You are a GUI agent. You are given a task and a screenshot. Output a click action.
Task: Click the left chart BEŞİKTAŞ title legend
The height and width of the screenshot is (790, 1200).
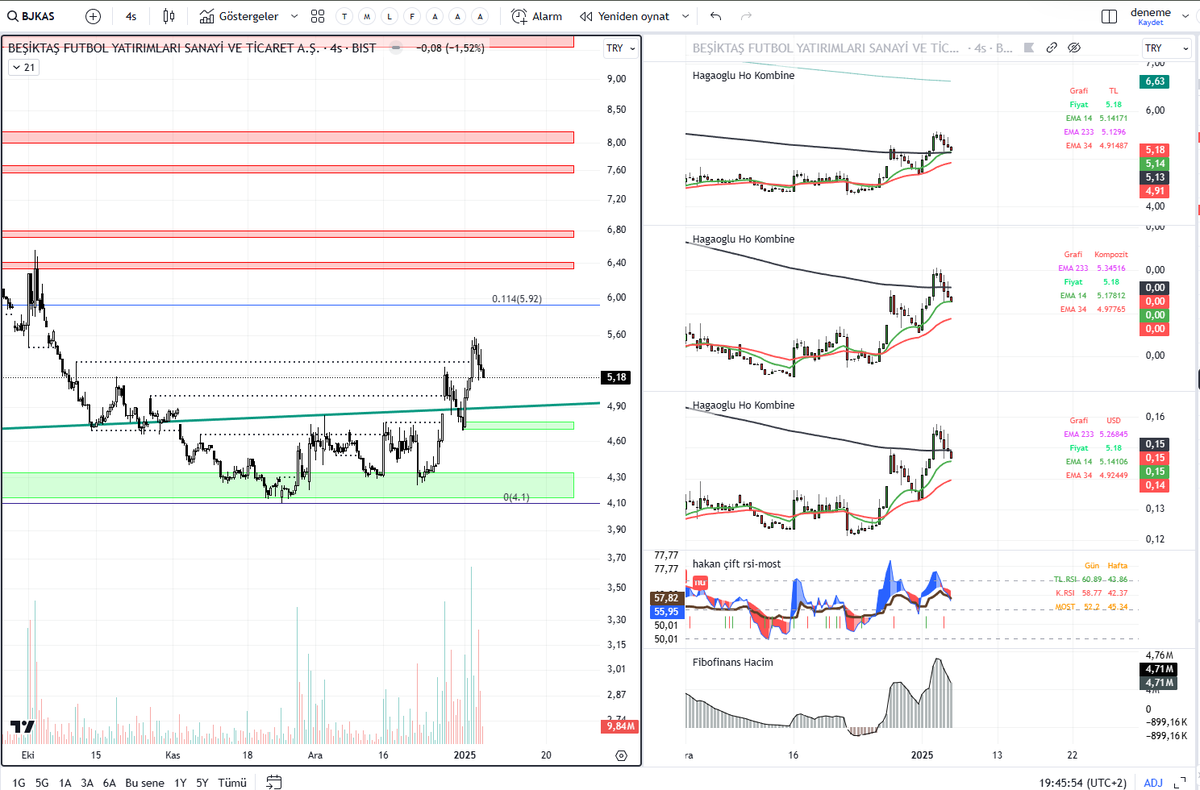(x=191, y=47)
